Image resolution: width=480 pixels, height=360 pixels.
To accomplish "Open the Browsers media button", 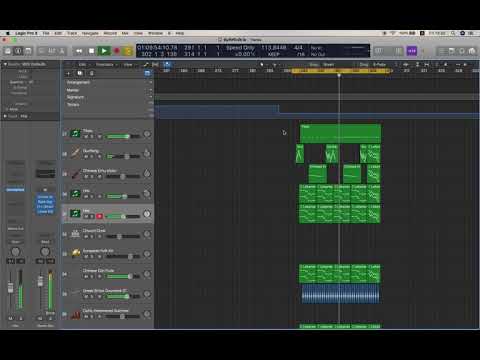I will (x=472, y=51).
